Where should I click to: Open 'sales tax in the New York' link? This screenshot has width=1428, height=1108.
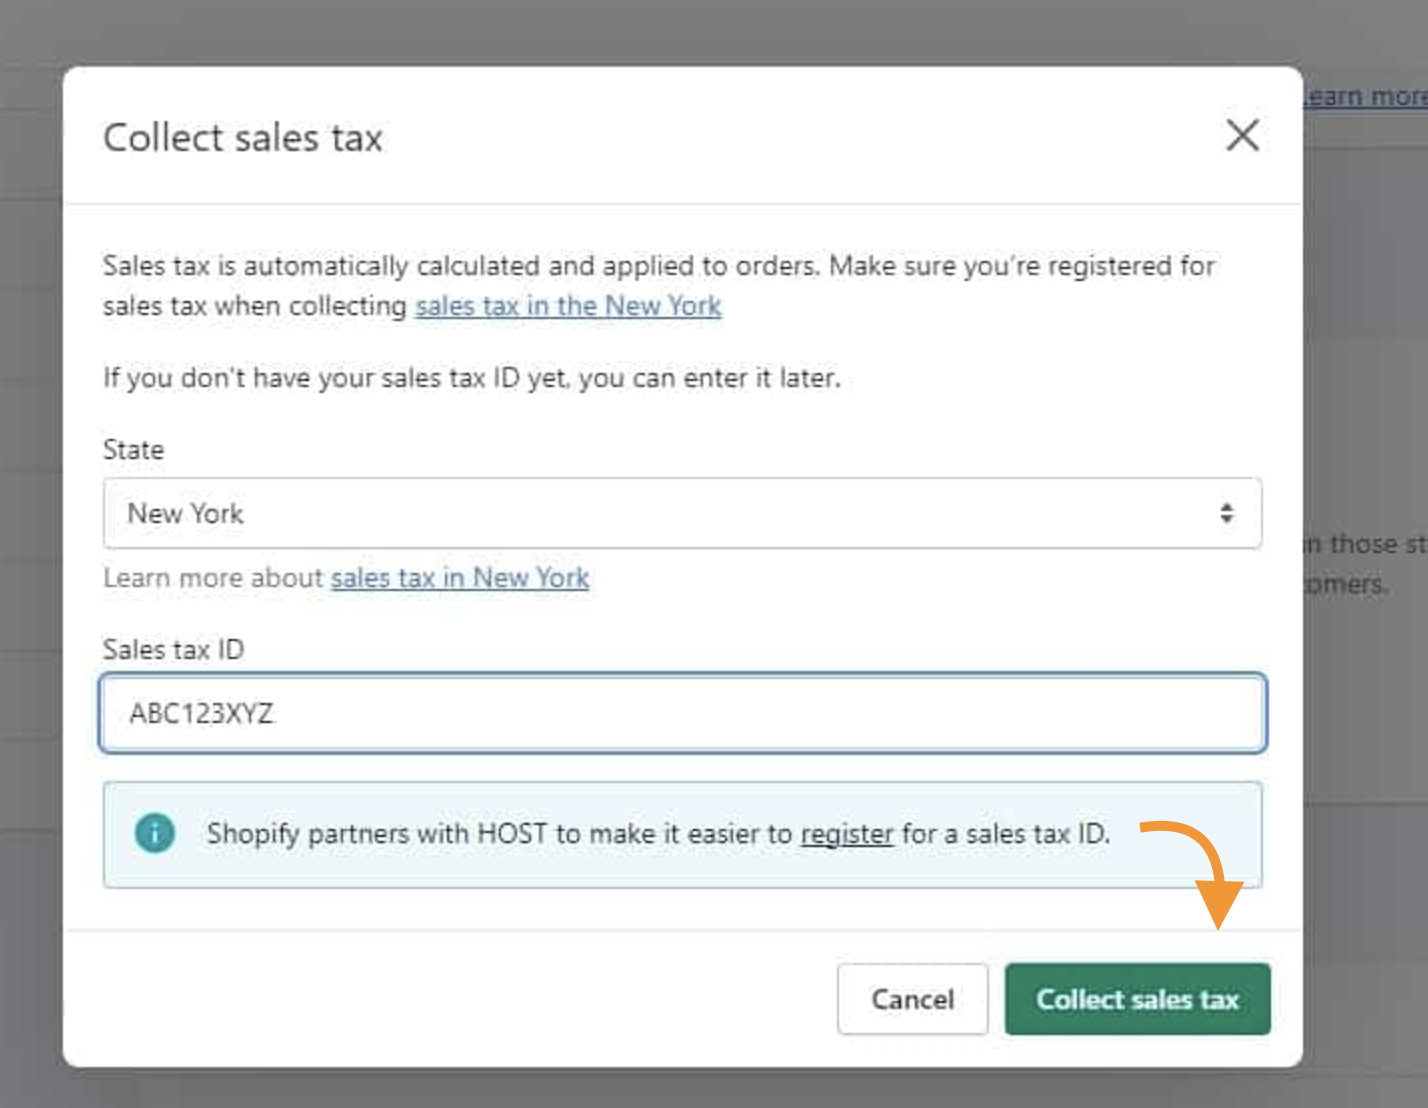568,306
